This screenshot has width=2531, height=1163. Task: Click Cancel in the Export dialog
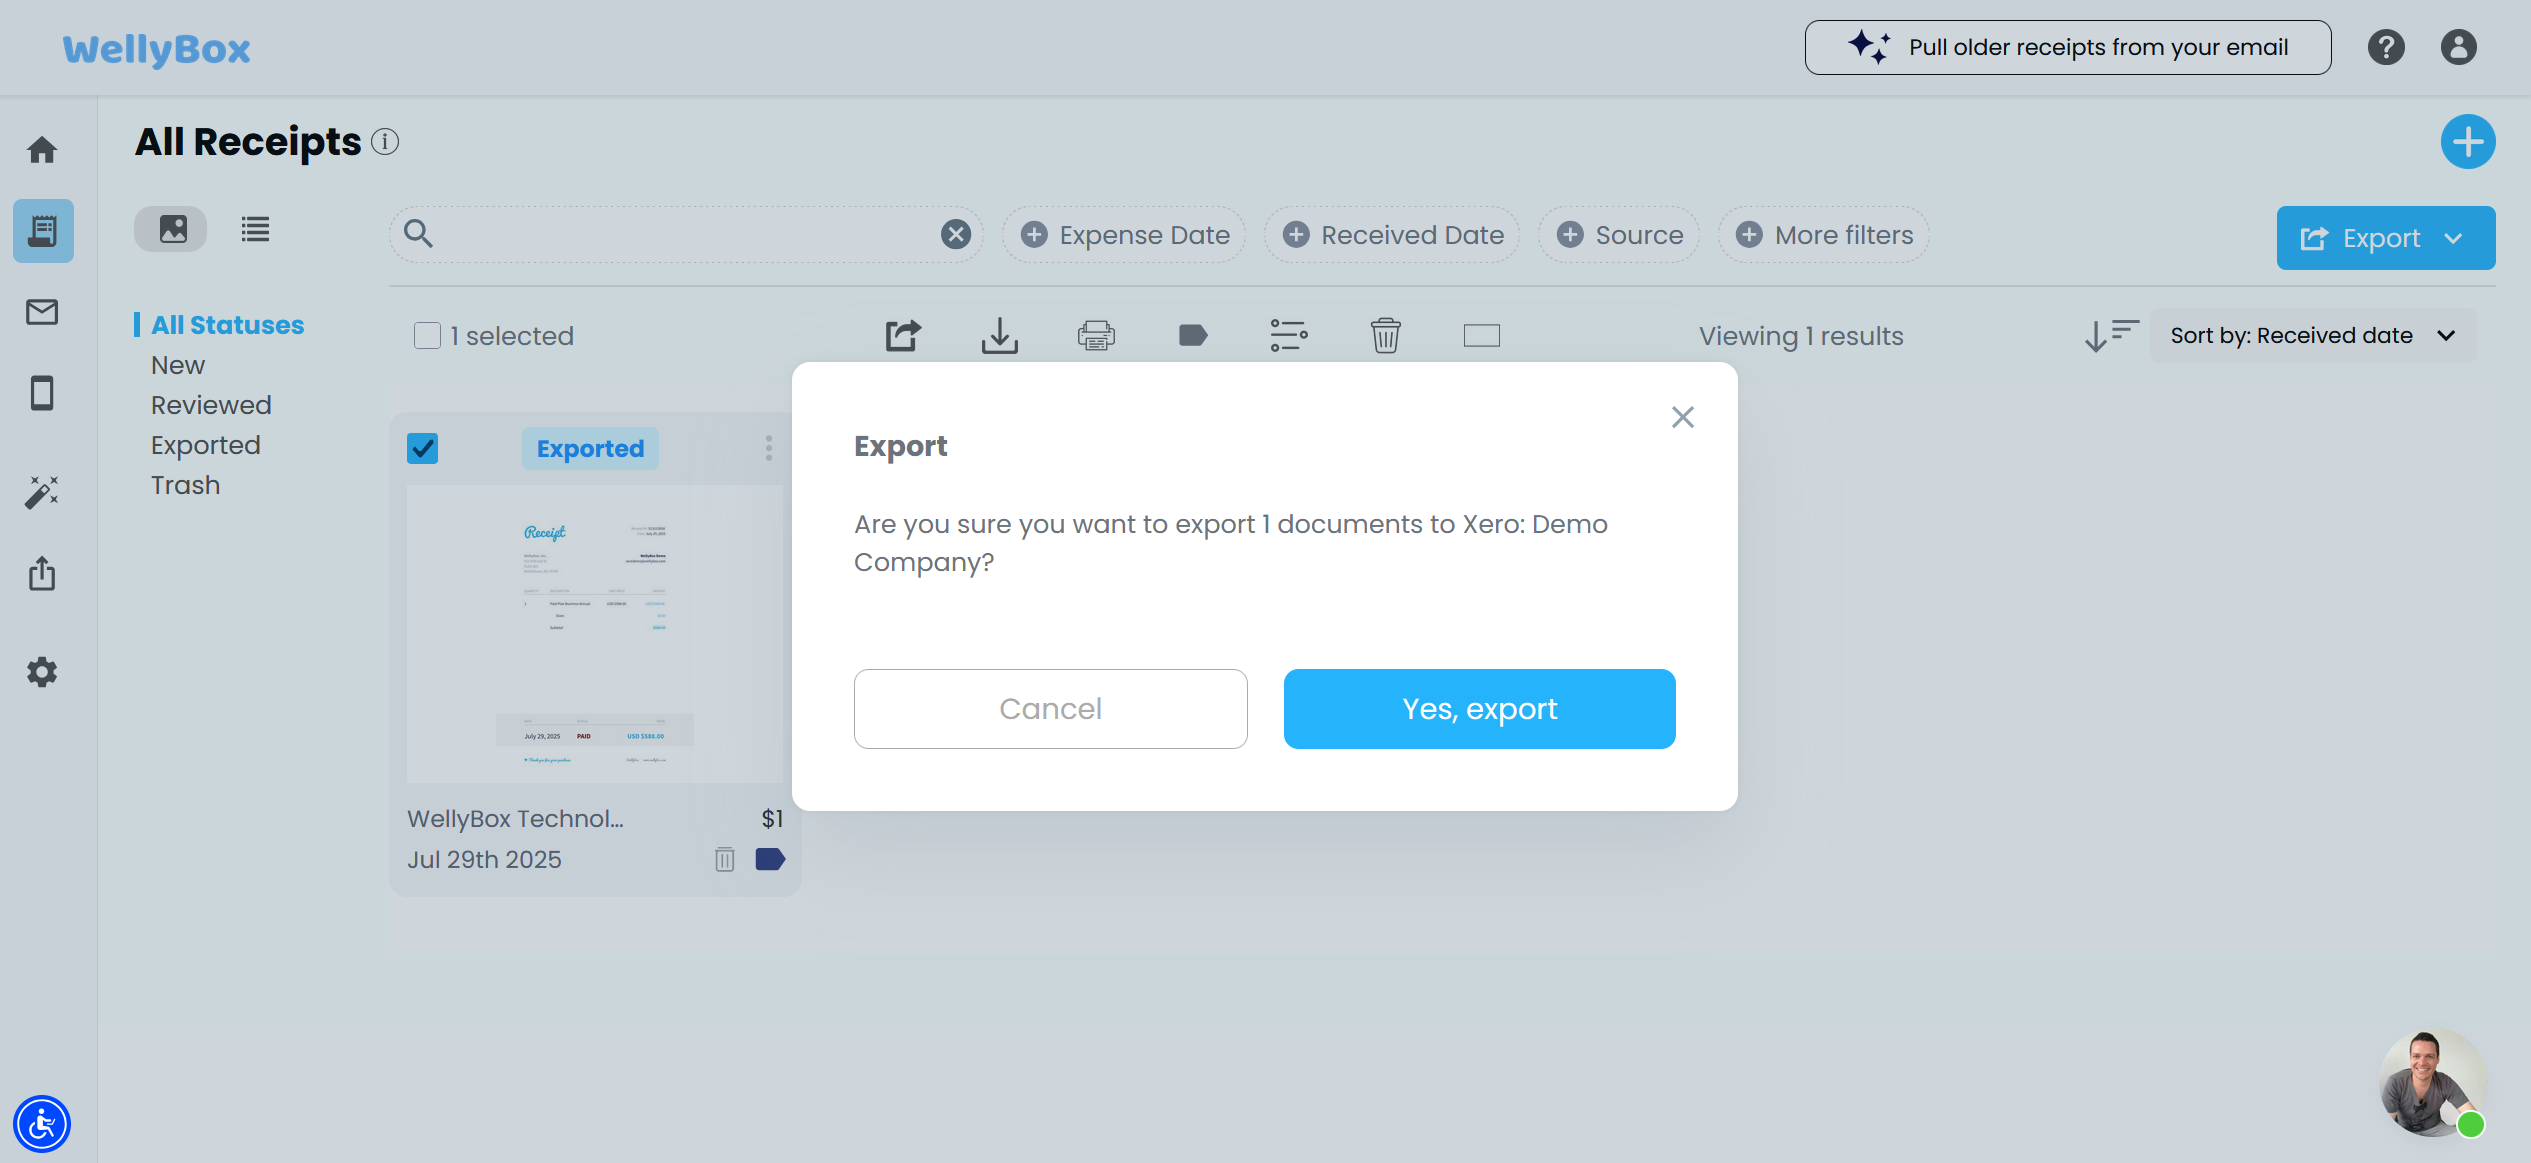coord(1050,709)
